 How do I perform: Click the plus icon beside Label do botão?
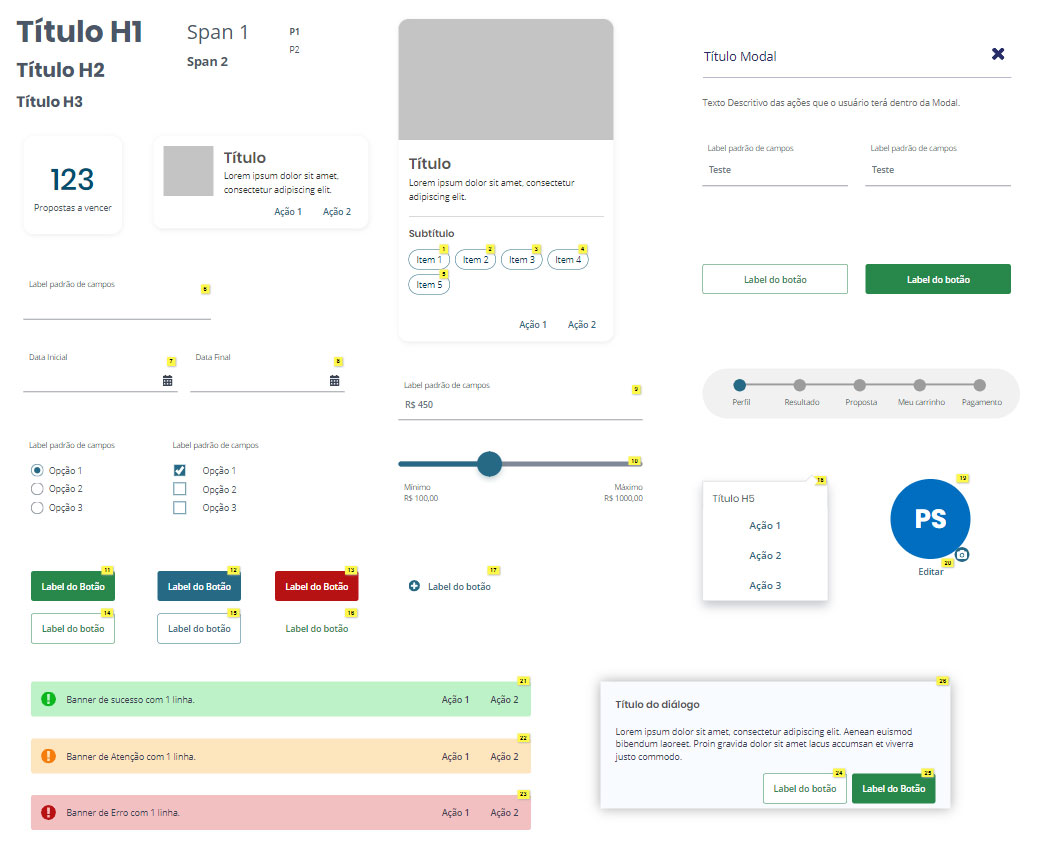tap(414, 586)
